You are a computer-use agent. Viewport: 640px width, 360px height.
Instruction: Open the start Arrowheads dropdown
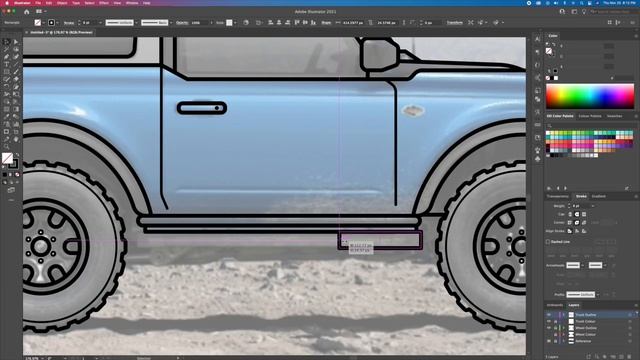[583, 265]
